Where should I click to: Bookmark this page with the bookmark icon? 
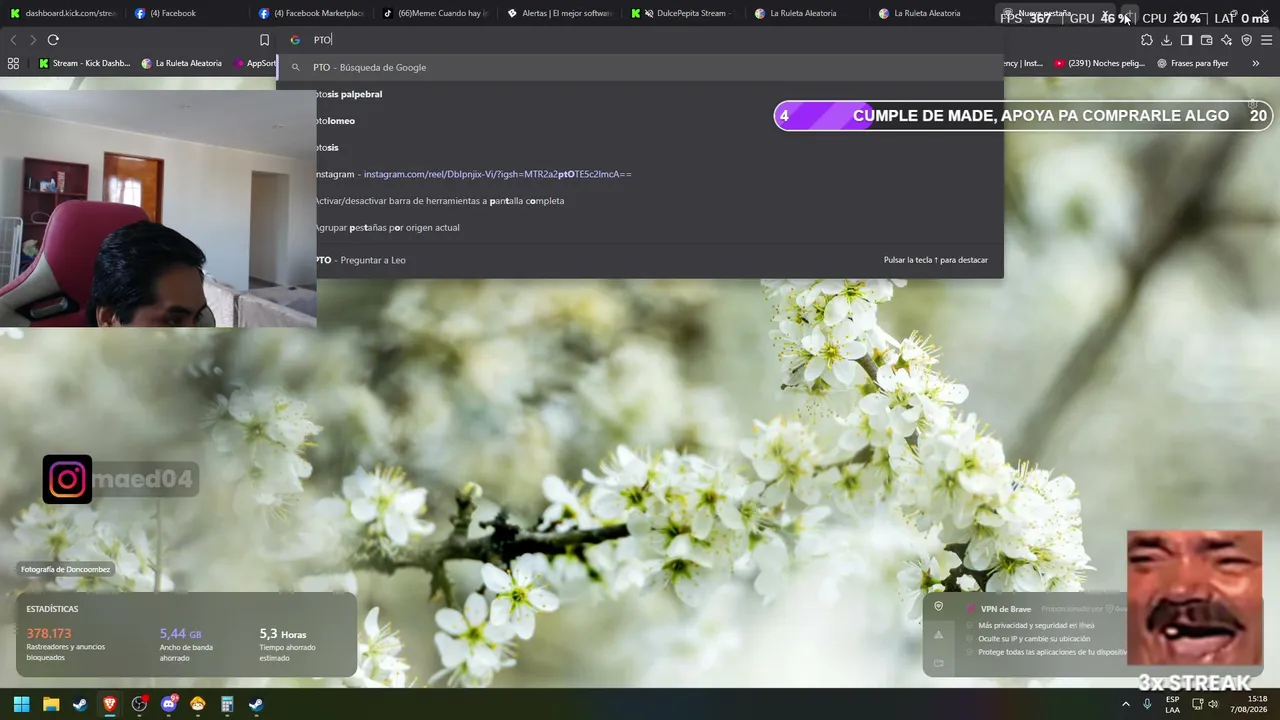(x=264, y=40)
